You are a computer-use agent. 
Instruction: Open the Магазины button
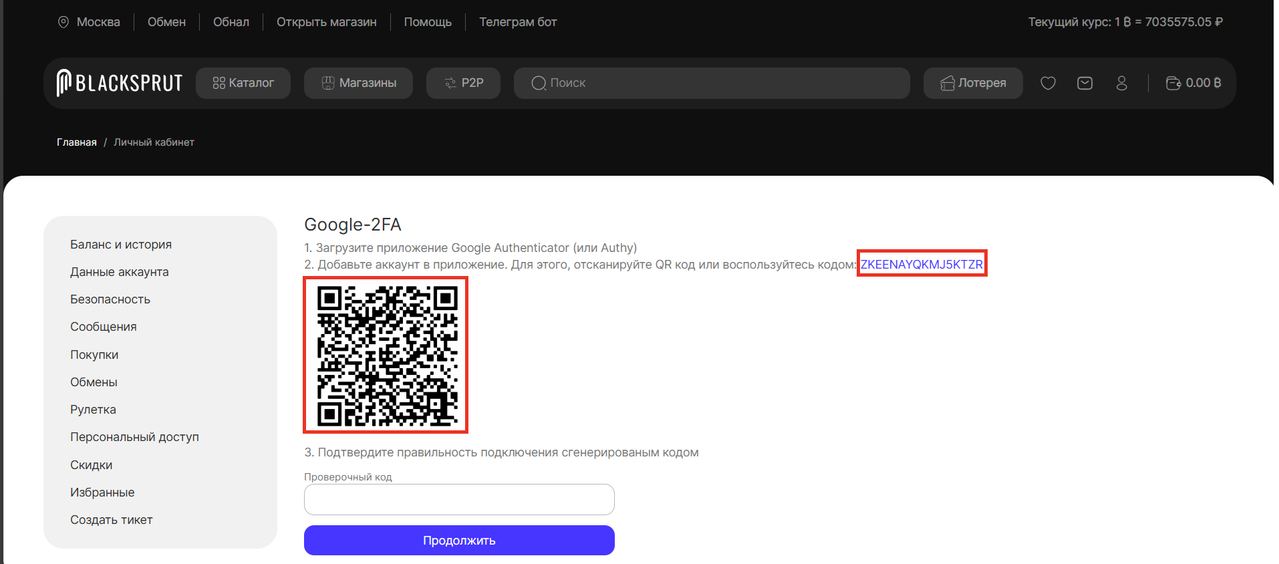coord(358,83)
